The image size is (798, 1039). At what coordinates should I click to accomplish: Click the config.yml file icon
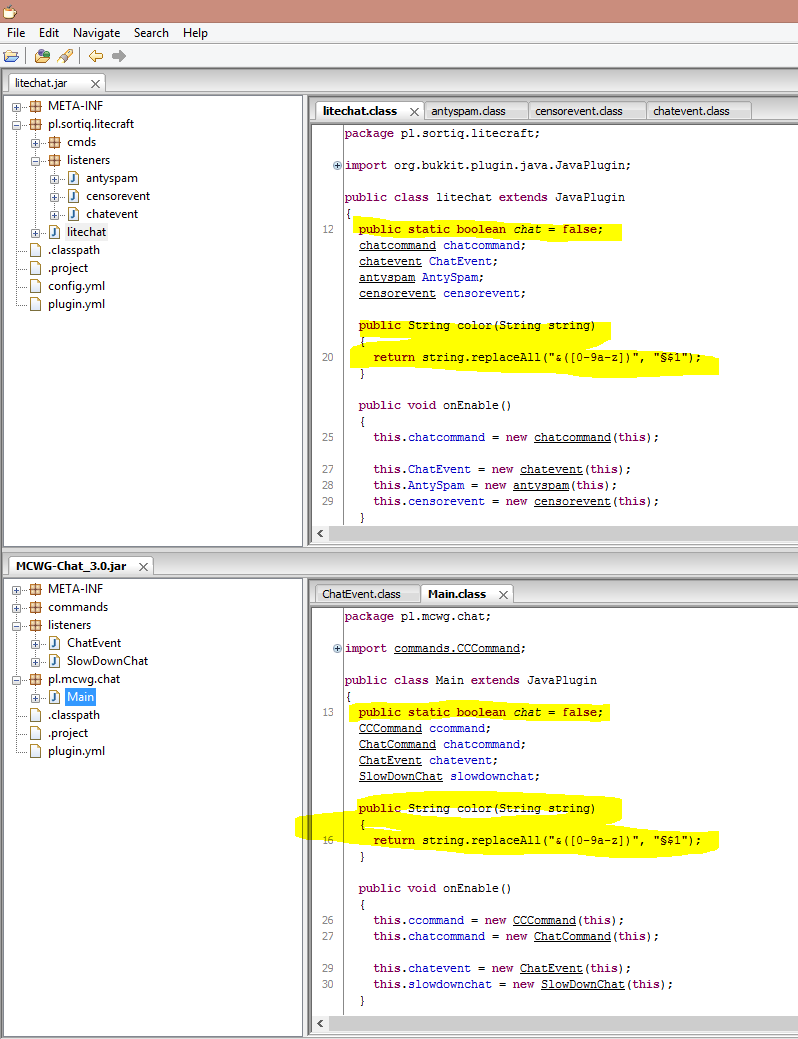pyautogui.click(x=35, y=286)
